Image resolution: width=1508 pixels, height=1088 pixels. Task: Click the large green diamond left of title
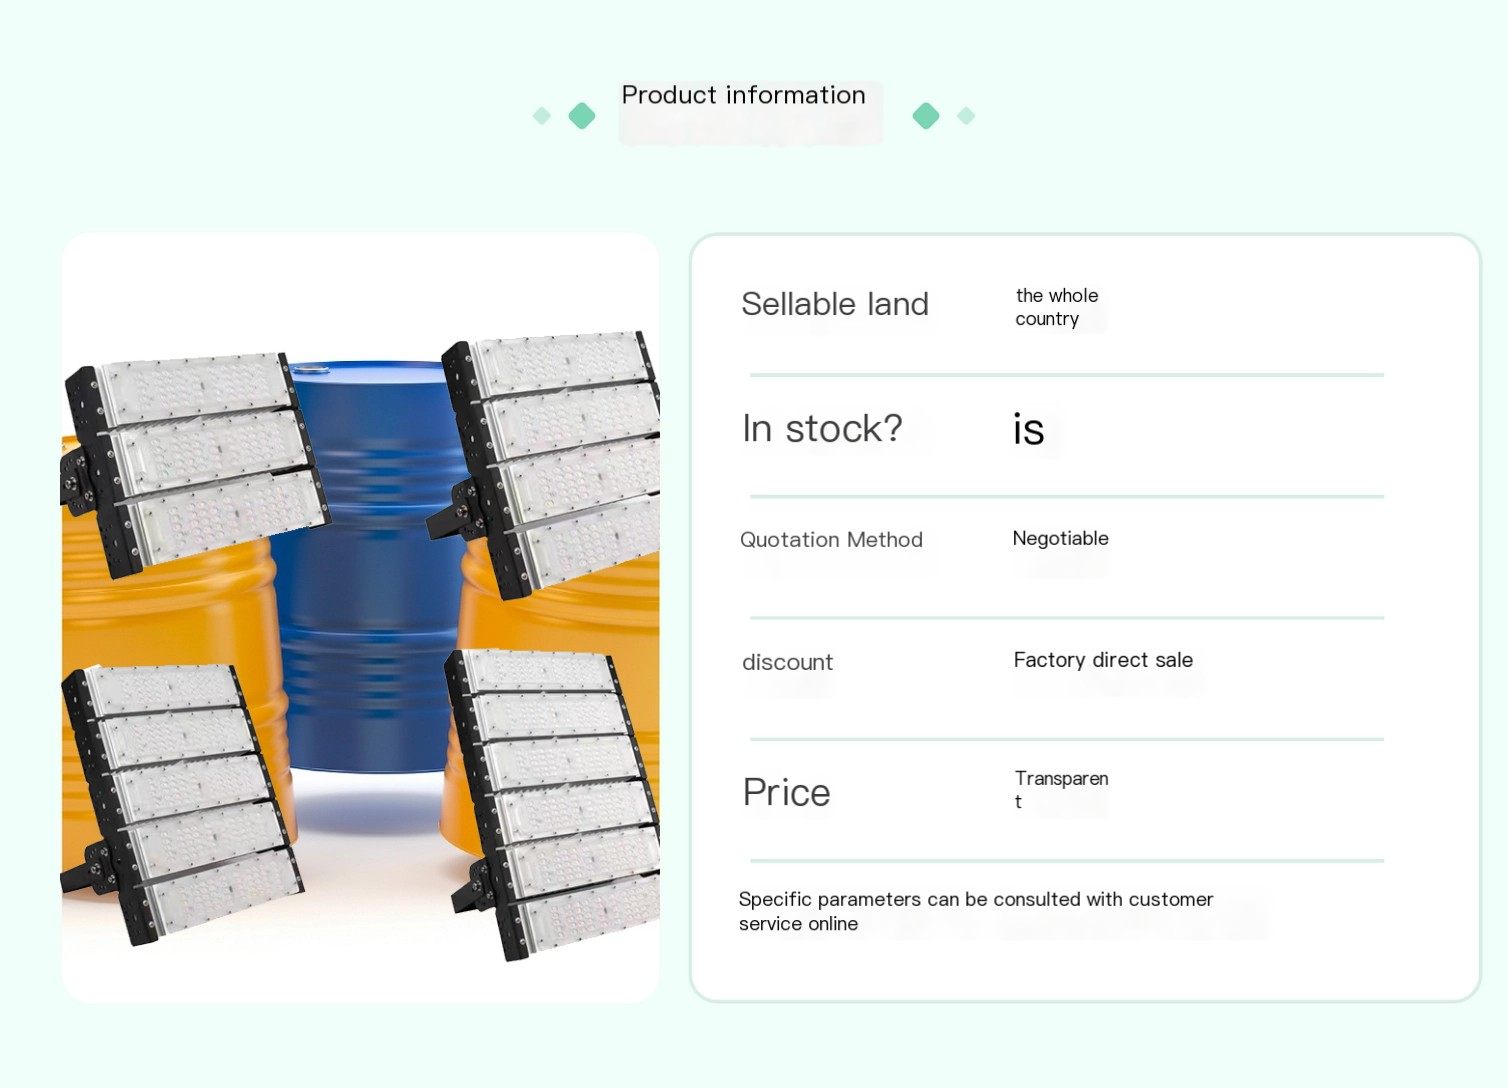[x=582, y=116]
